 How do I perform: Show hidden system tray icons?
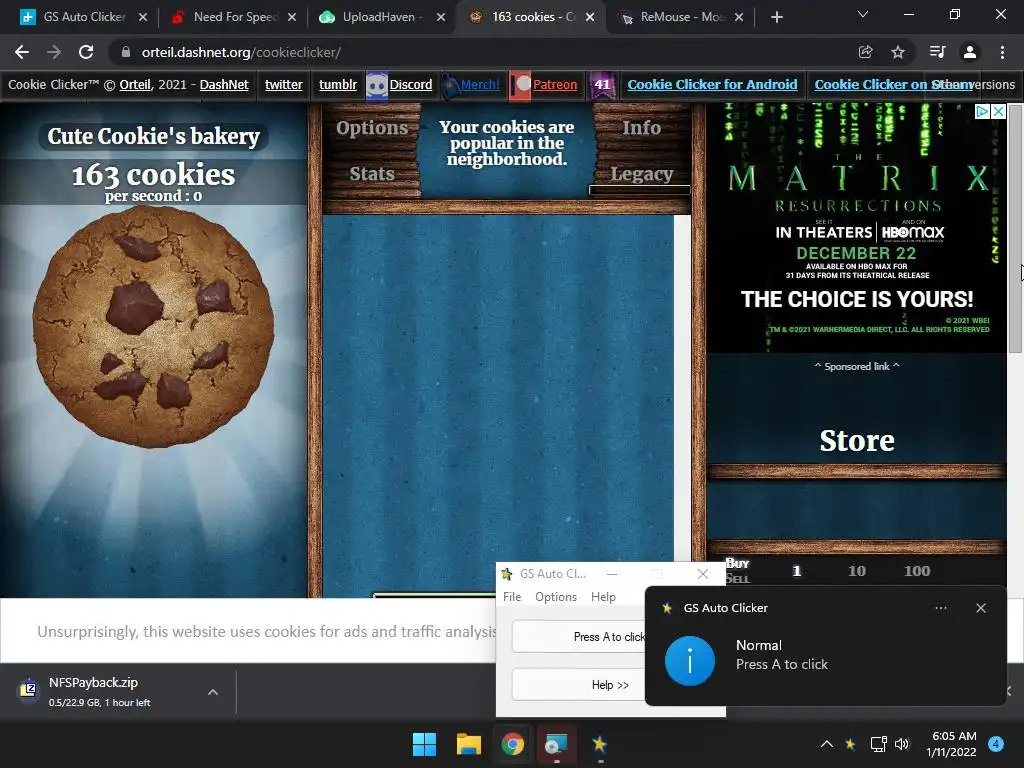pyautogui.click(x=826, y=744)
